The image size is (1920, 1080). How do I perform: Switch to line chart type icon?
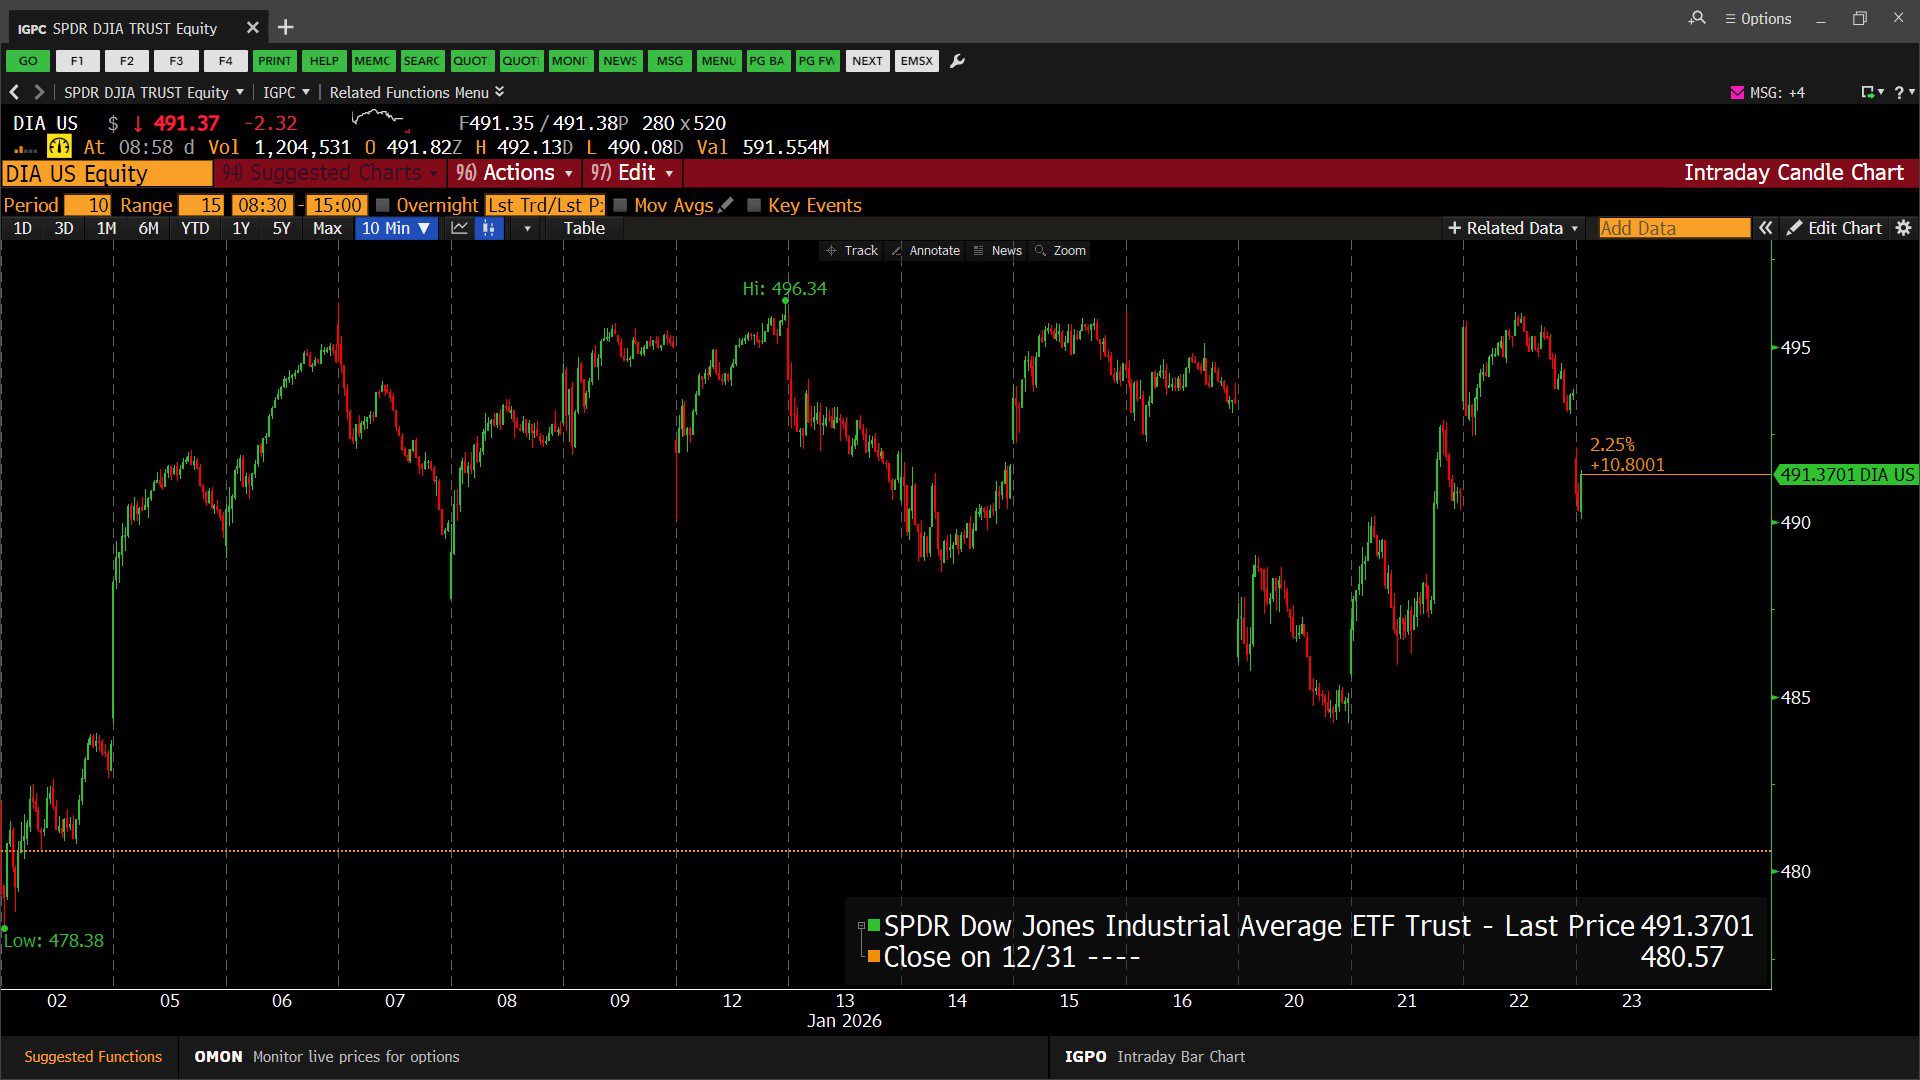click(460, 228)
